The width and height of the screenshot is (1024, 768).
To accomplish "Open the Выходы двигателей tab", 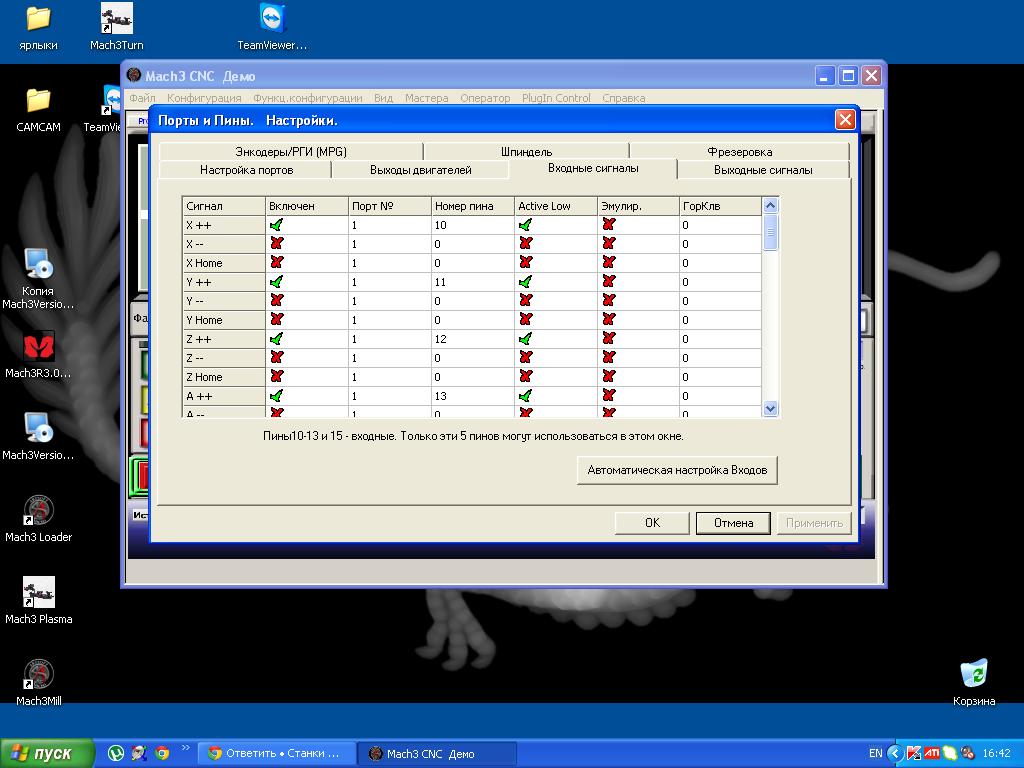I will pos(421,170).
